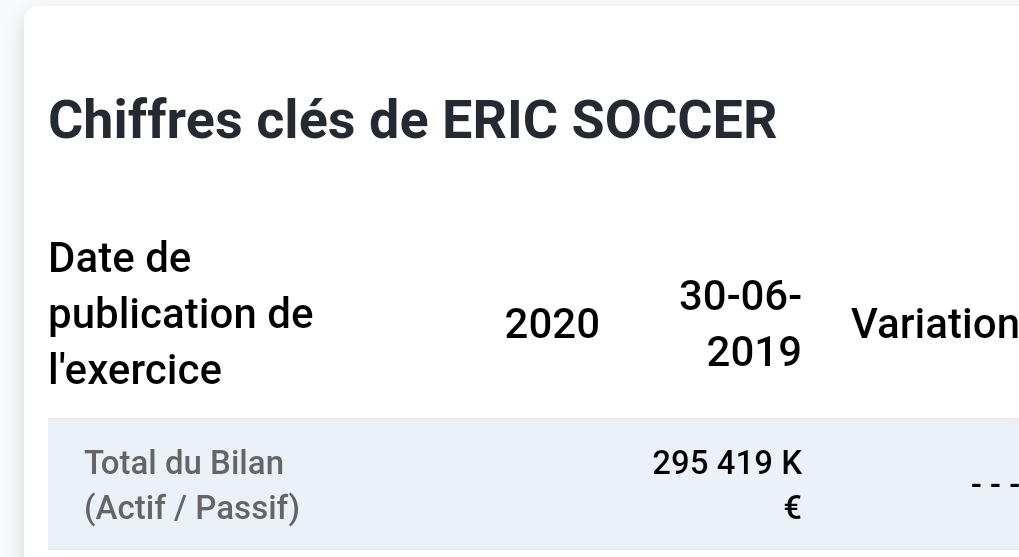
Task: Click the "Date de publication de l'exercice" header
Action: [x=180, y=314]
